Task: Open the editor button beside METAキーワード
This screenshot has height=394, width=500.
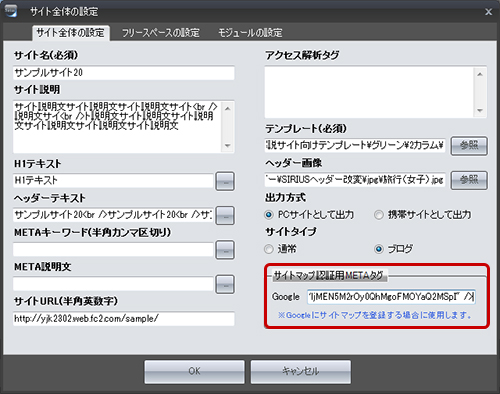Action: coord(225,250)
